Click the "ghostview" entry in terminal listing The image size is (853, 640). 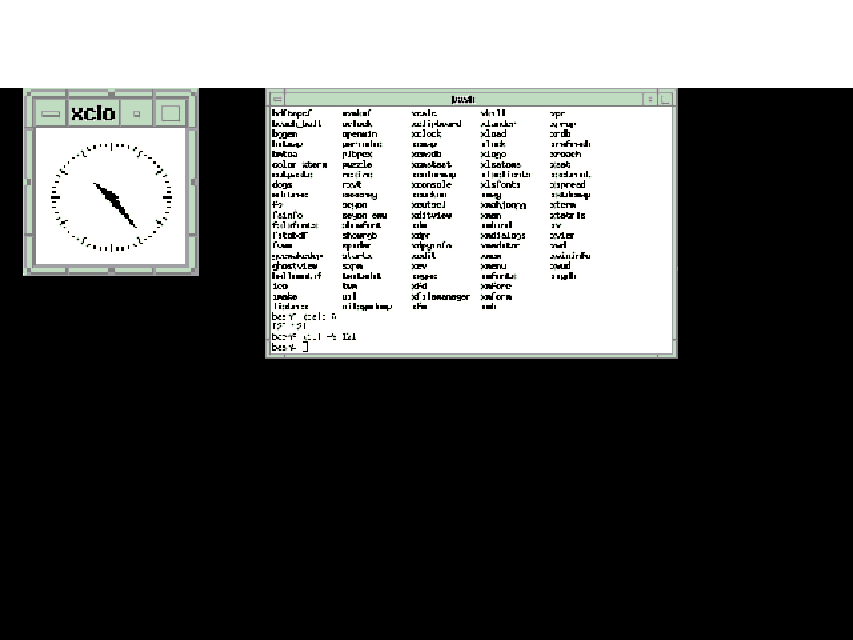pyautogui.click(x=294, y=266)
